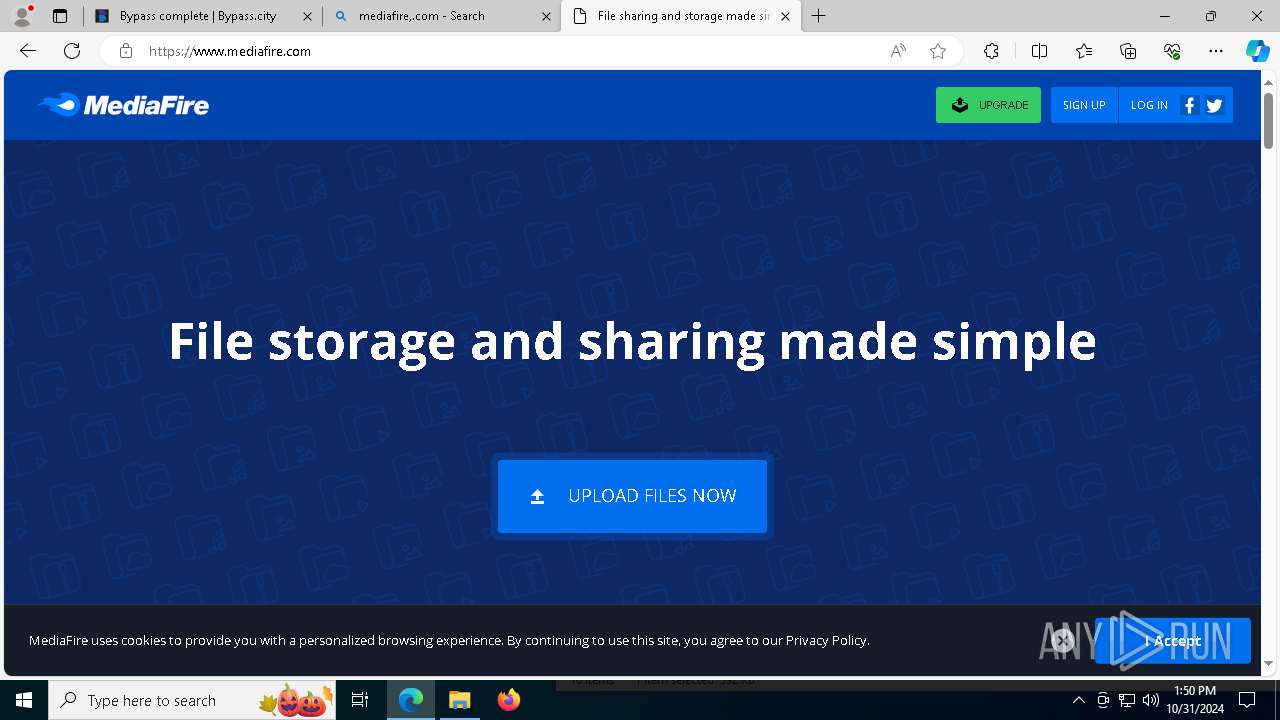Activate Read Aloud icon
The image size is (1280, 720).
tap(898, 51)
